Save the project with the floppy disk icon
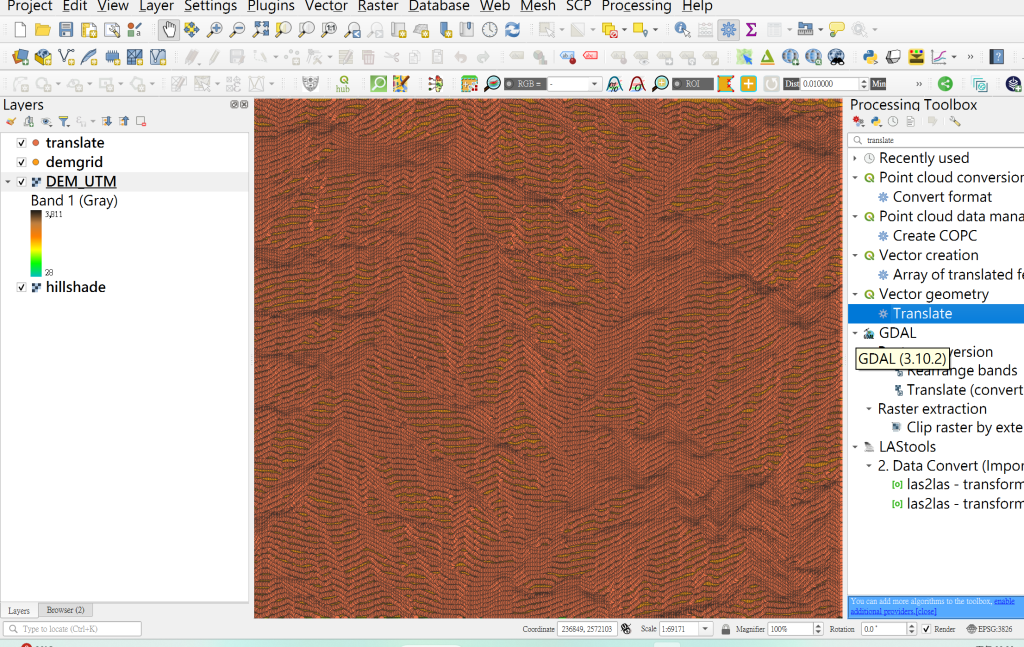The width and height of the screenshot is (1024, 647). click(x=65, y=29)
